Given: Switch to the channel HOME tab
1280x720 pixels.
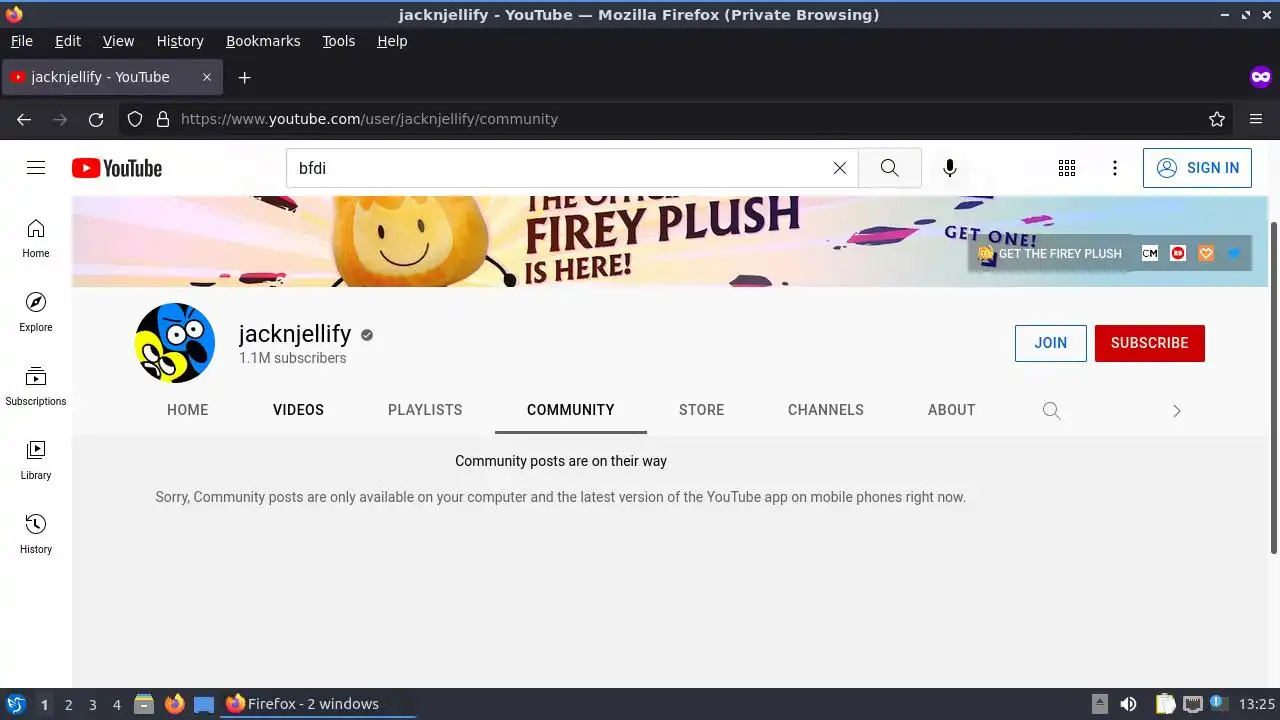Looking at the screenshot, I should (188, 410).
